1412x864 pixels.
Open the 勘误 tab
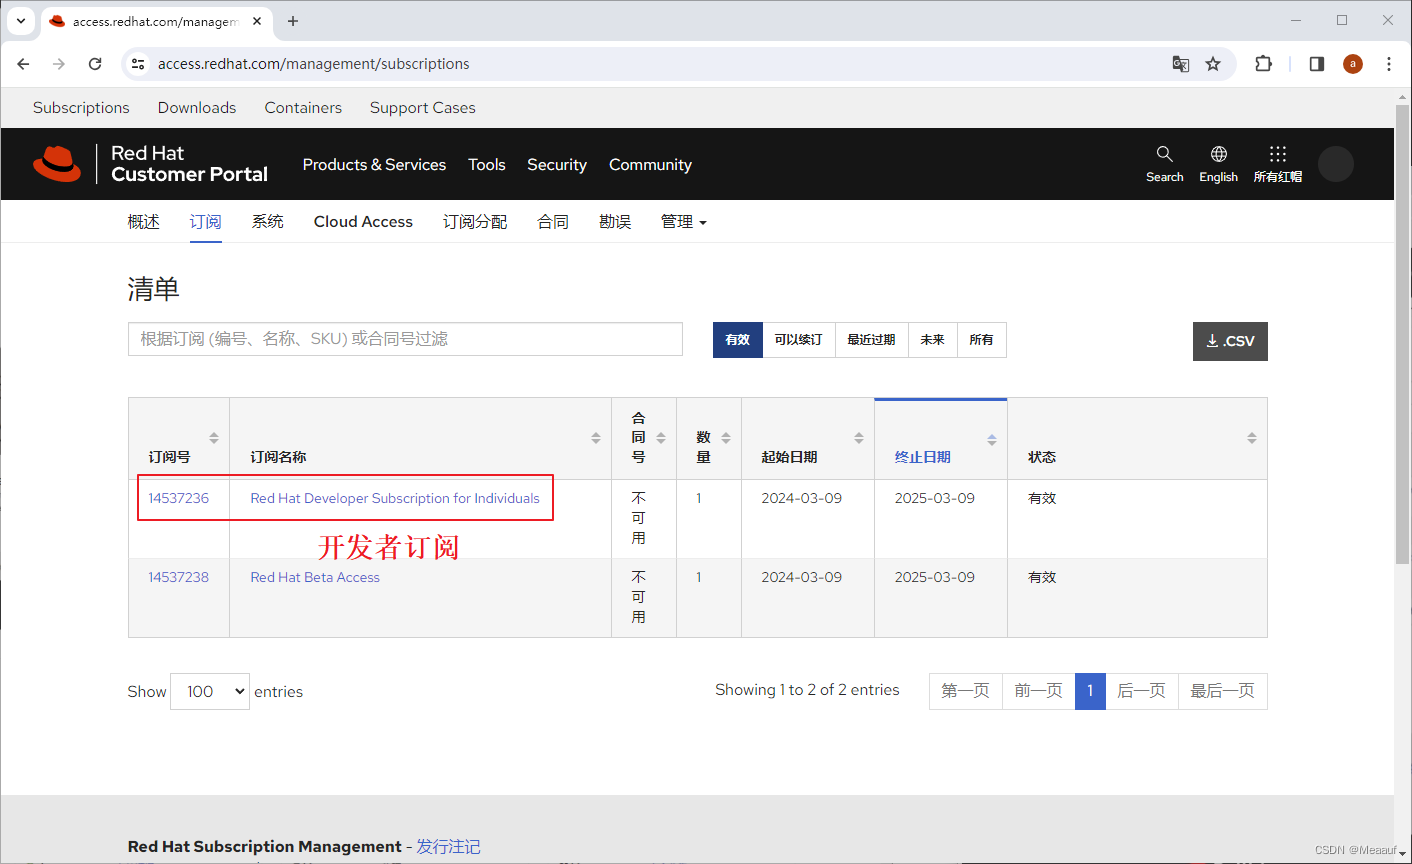[x=615, y=222]
